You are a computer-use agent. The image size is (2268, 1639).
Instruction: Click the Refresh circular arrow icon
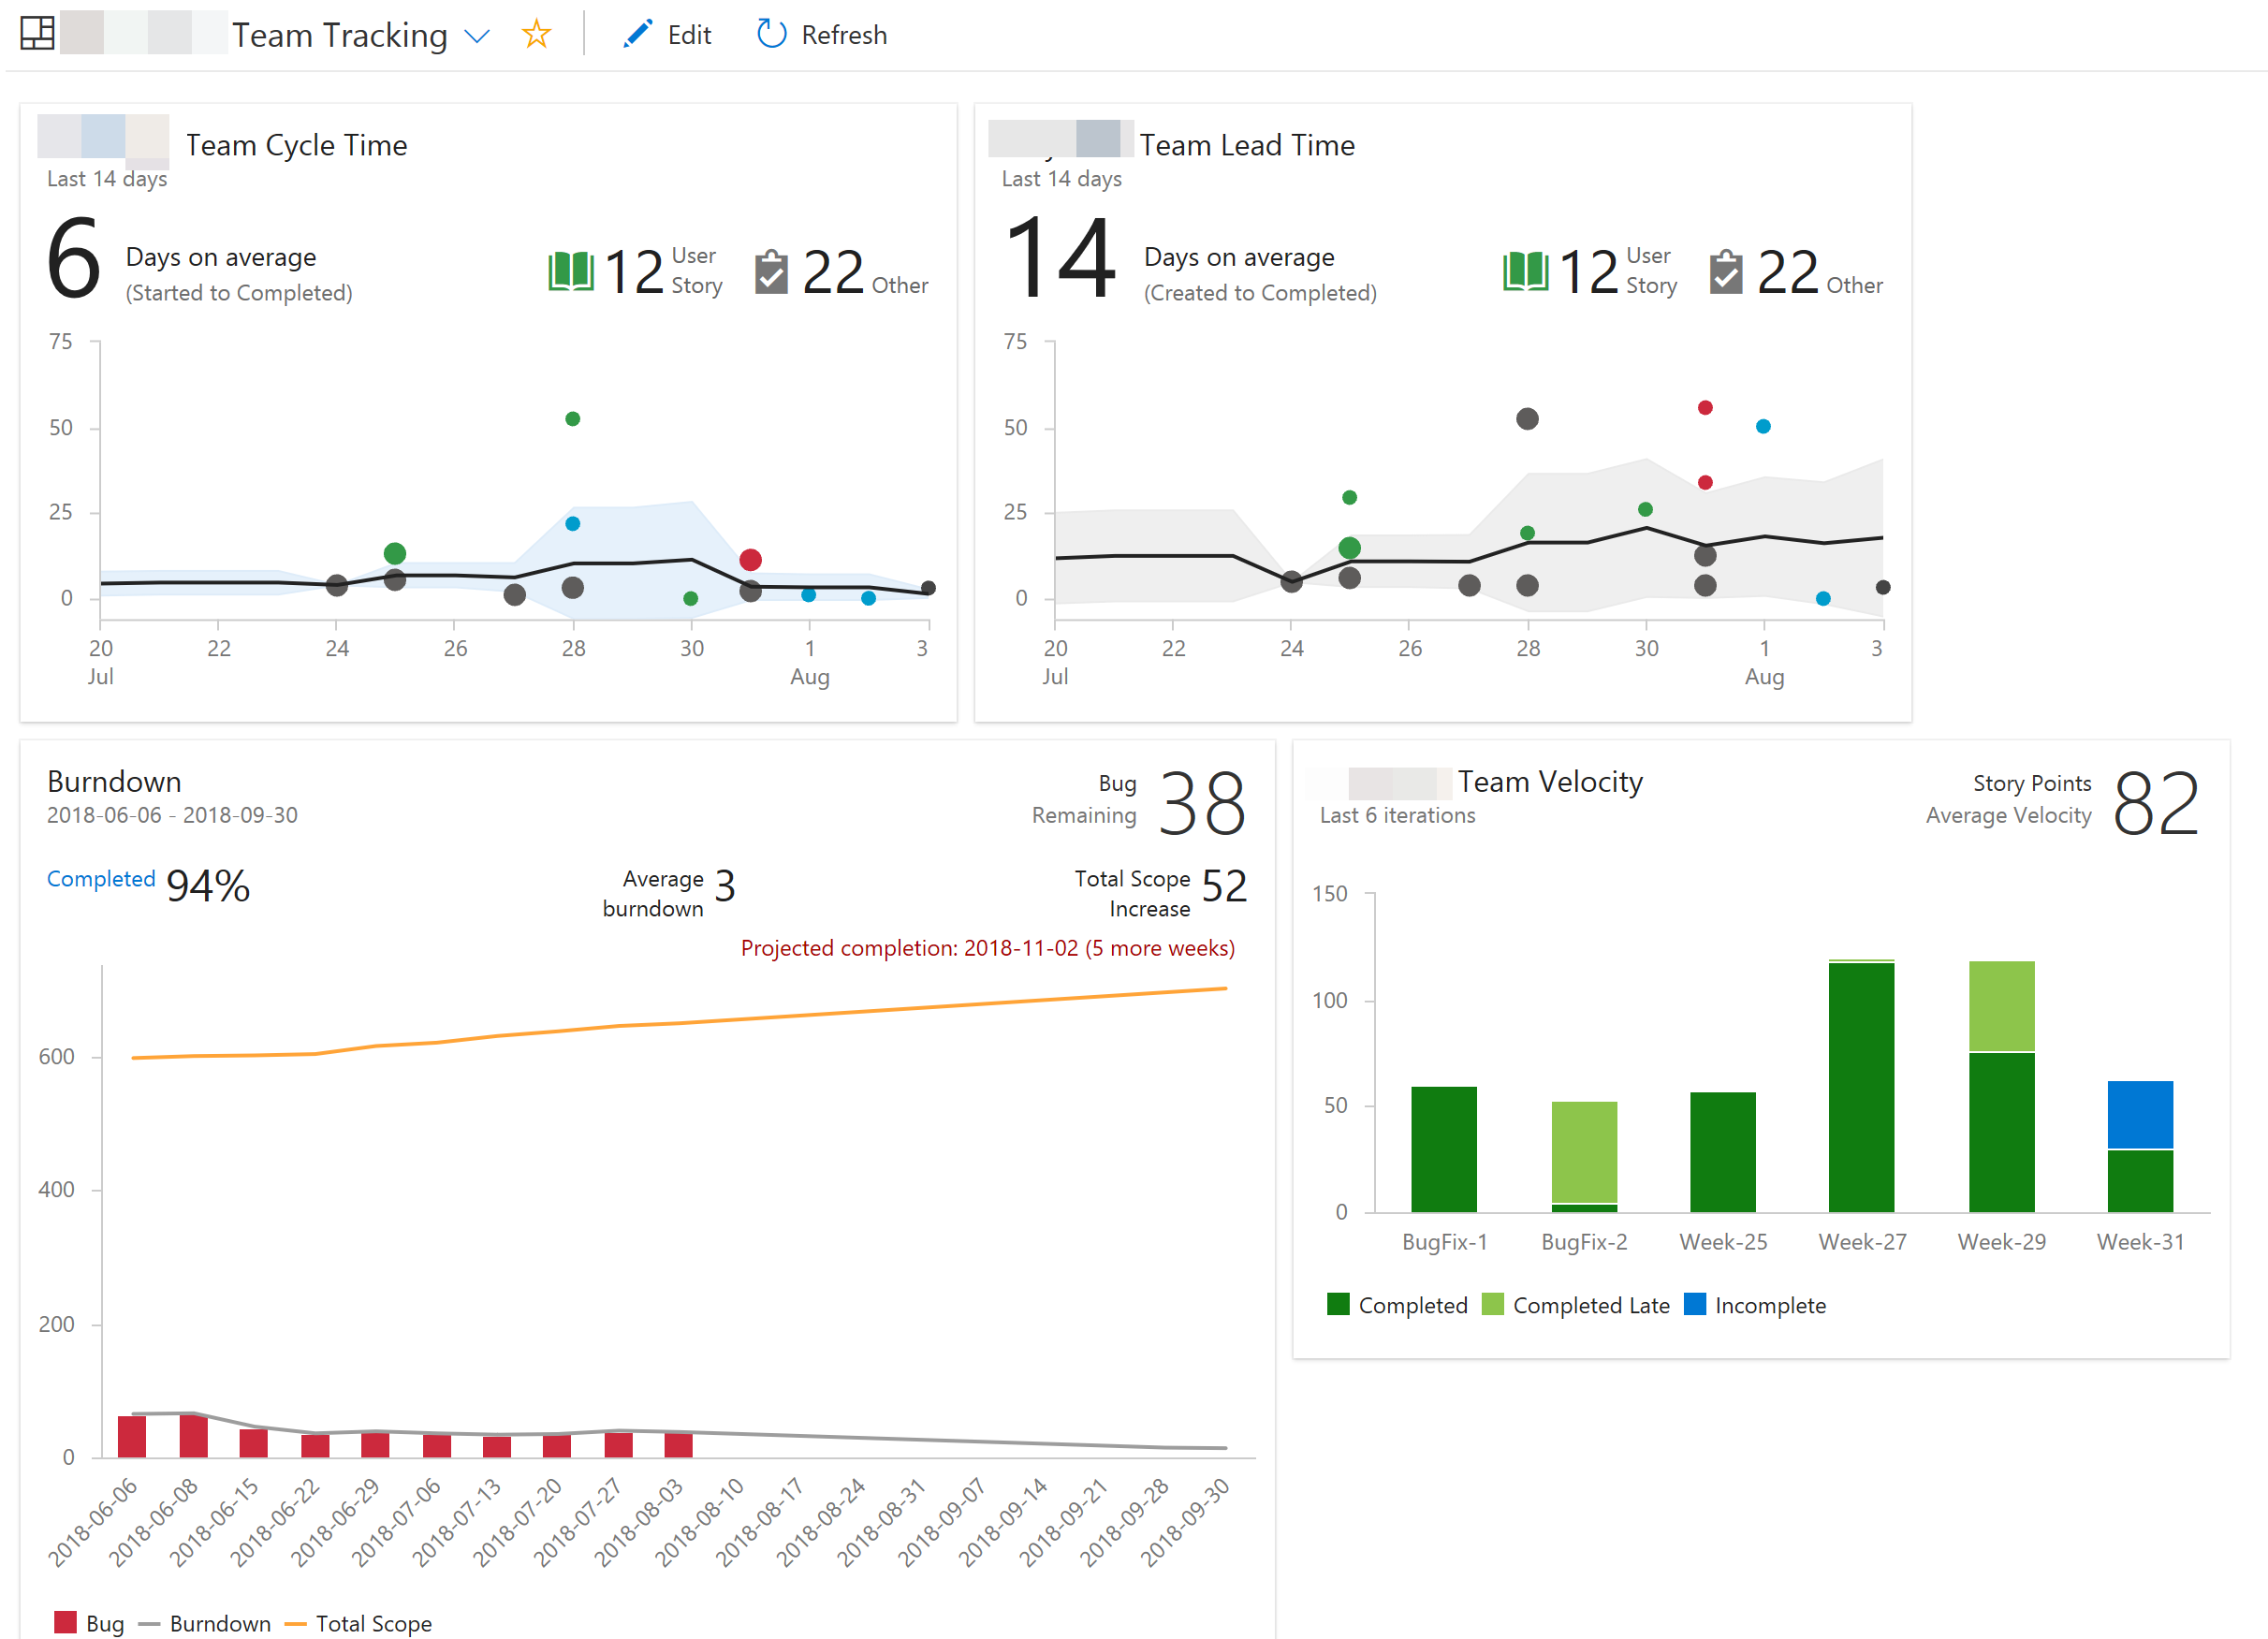(771, 35)
